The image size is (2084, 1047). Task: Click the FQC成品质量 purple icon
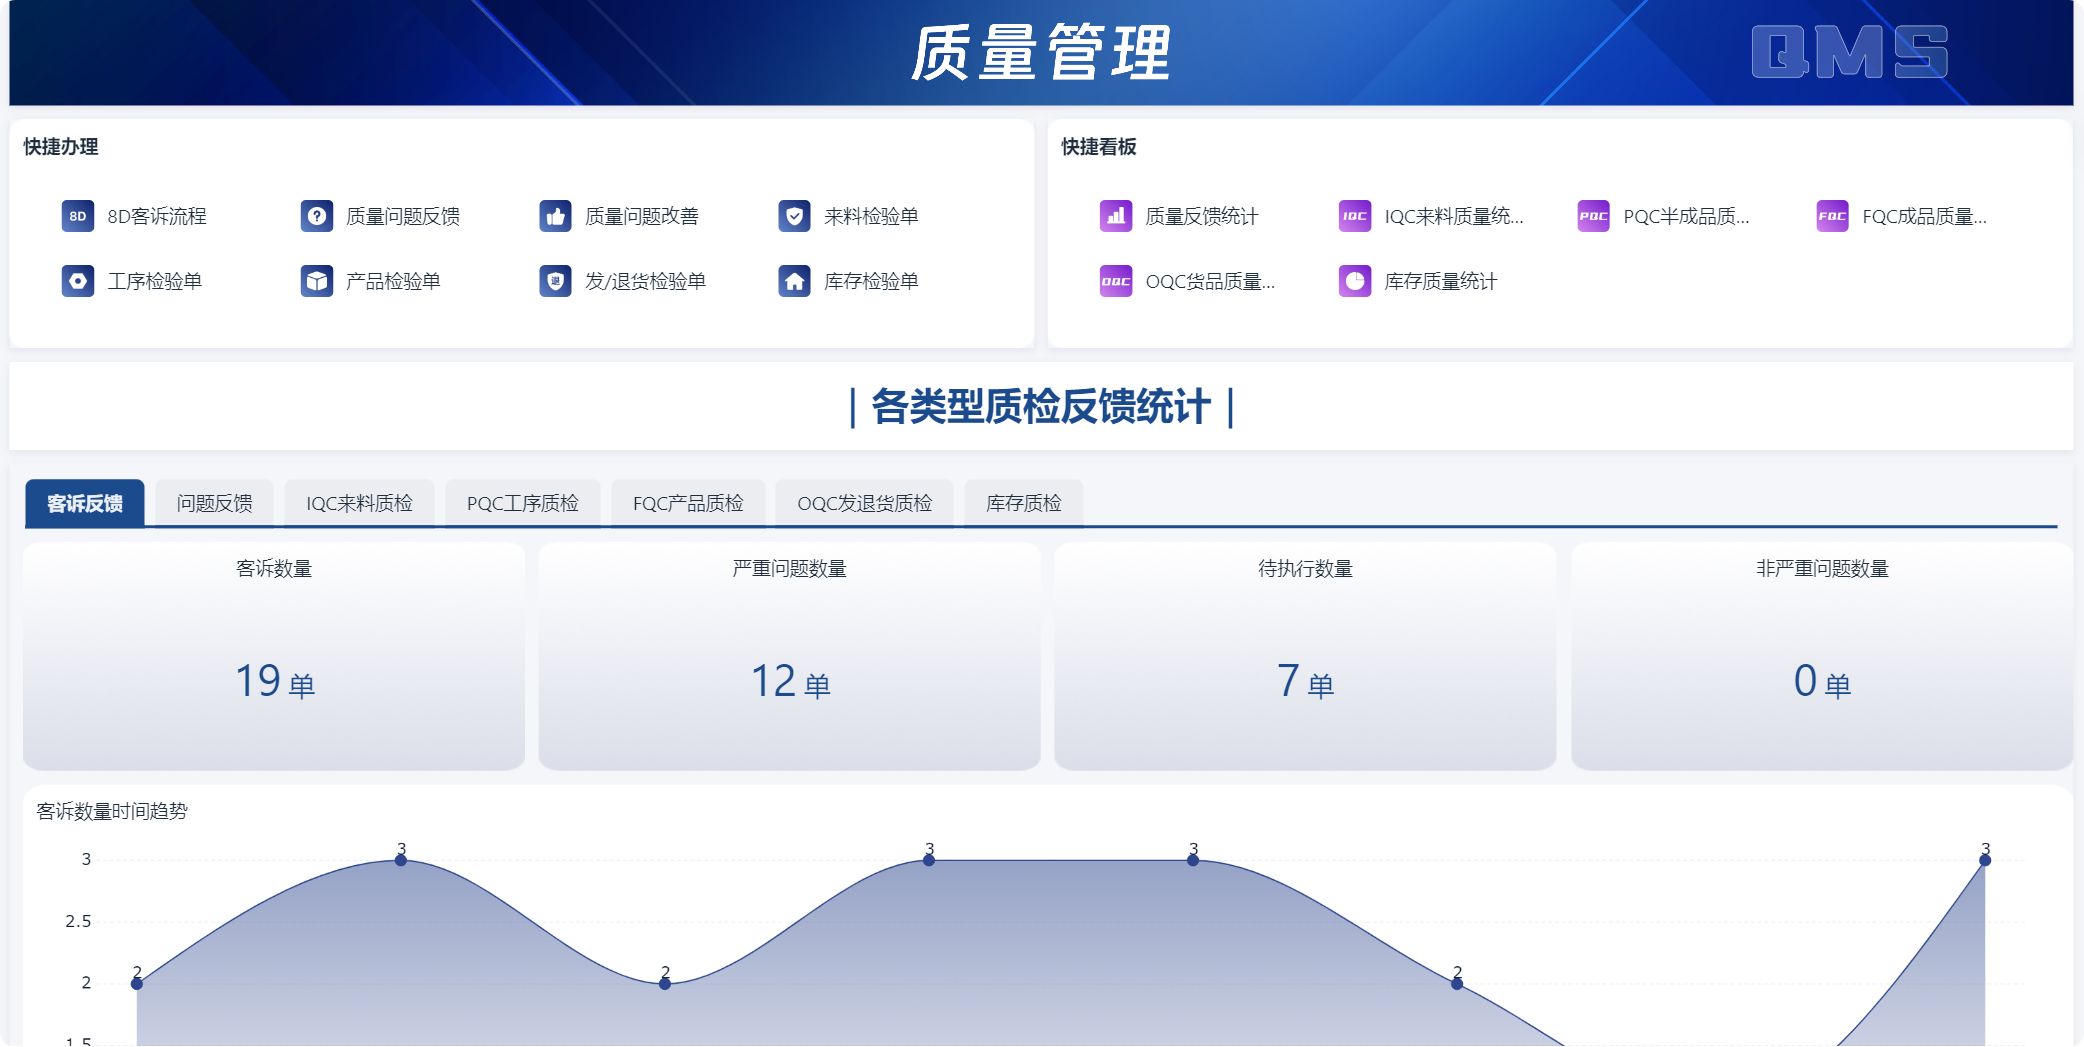(1833, 216)
